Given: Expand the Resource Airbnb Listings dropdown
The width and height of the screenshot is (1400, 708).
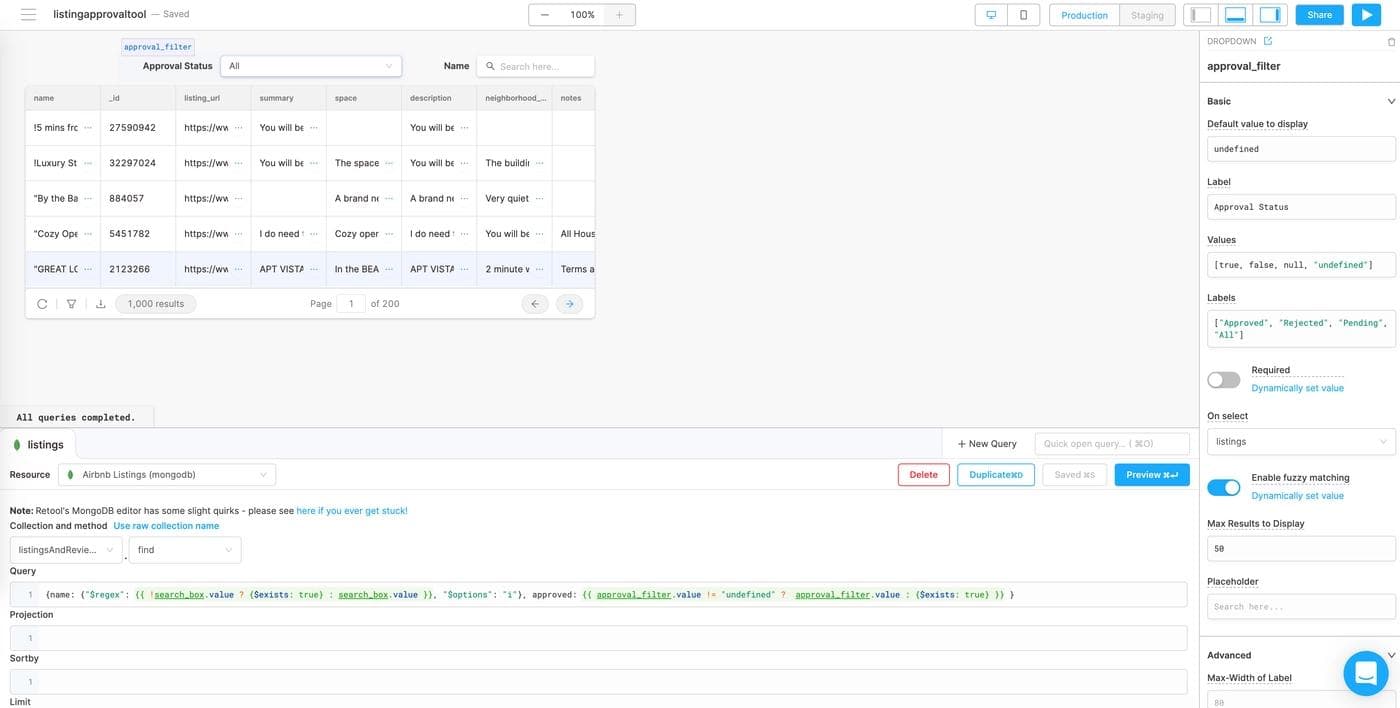Looking at the screenshot, I should coord(167,475).
